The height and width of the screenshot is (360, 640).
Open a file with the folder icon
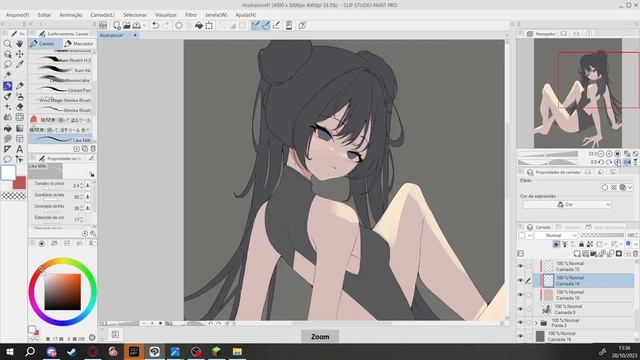point(127,25)
